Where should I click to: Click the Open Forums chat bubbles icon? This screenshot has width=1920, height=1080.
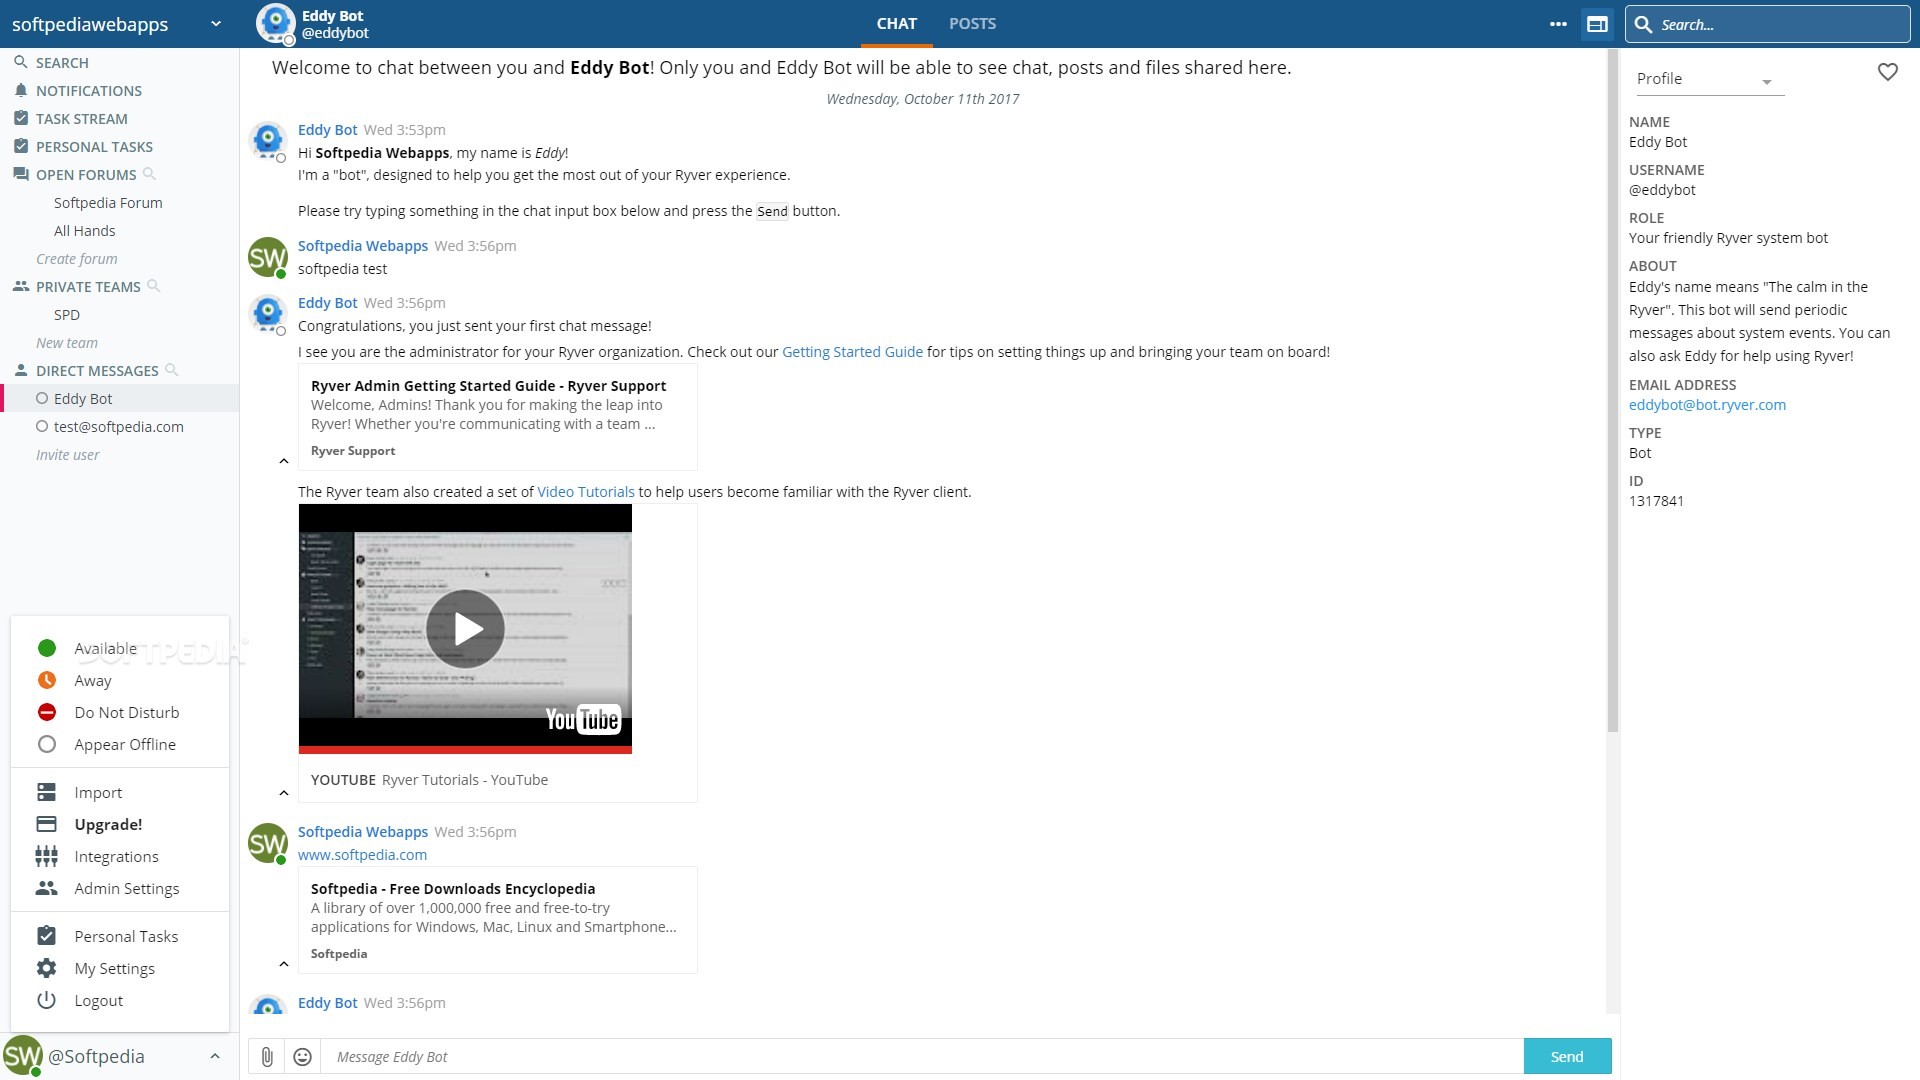[x=20, y=174]
